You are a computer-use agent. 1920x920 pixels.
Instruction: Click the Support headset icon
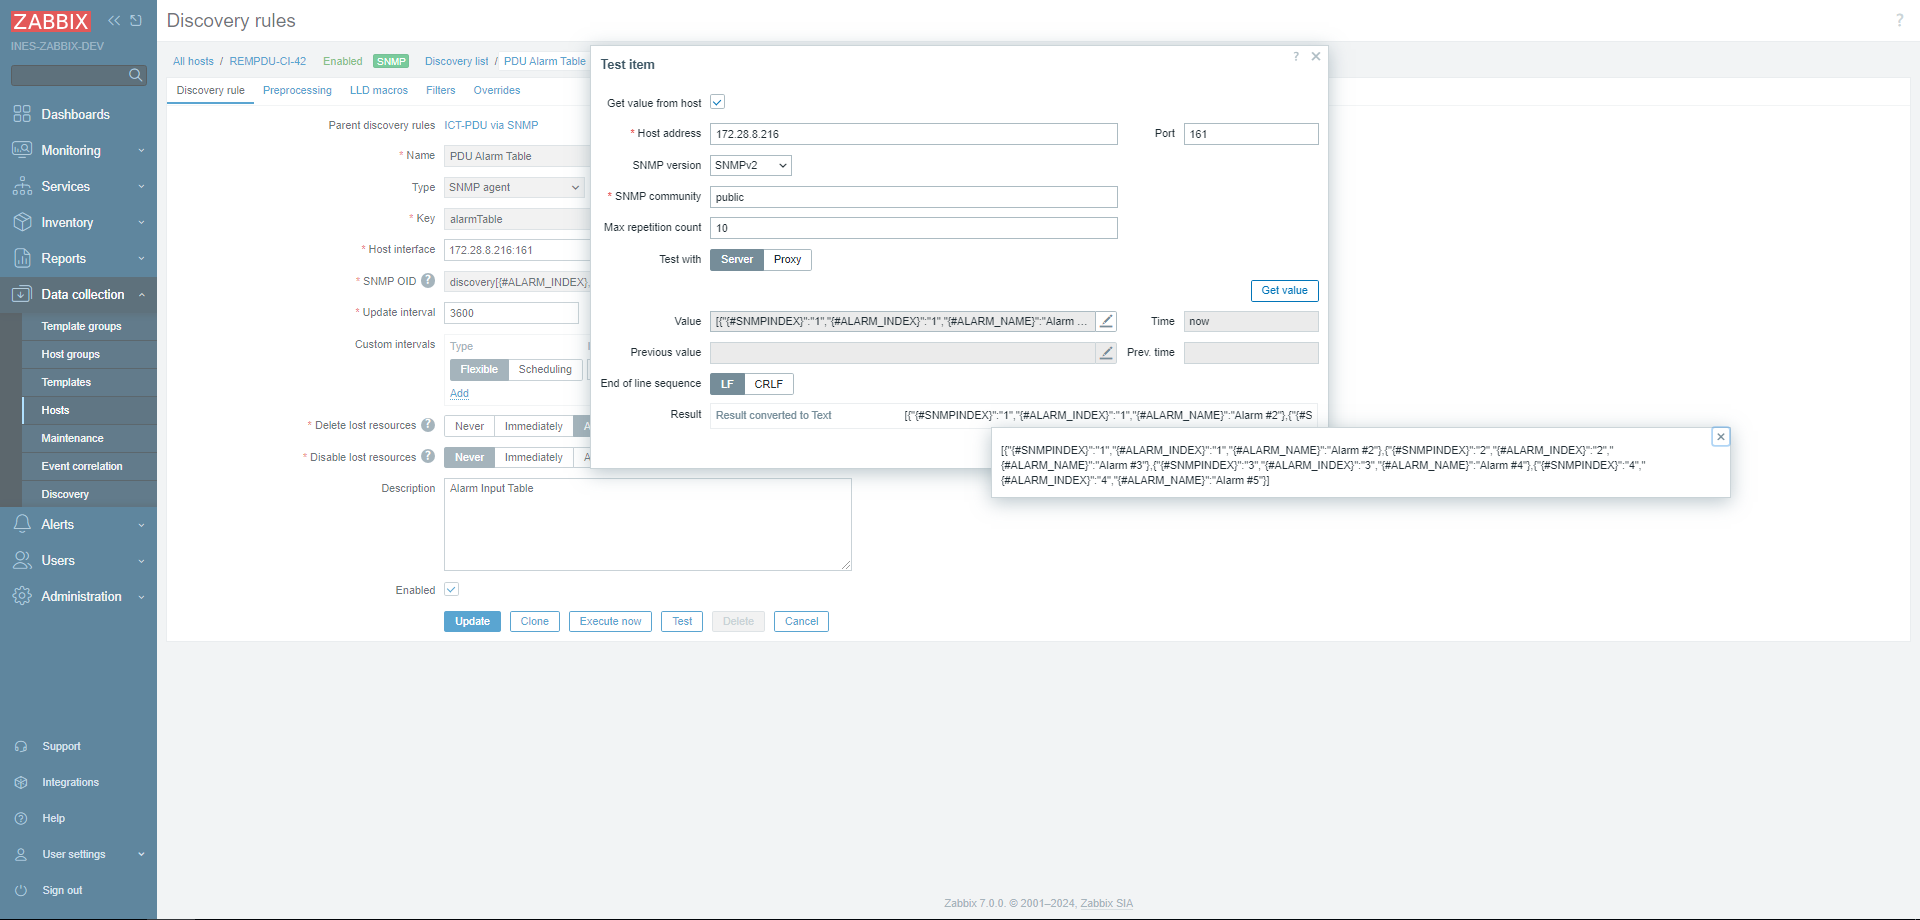(x=21, y=746)
